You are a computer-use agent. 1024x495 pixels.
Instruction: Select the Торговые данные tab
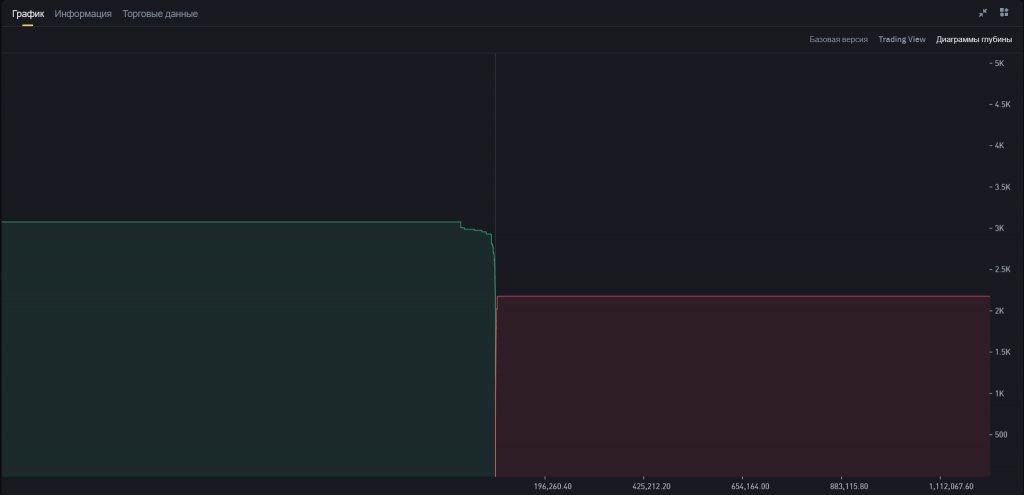click(160, 14)
